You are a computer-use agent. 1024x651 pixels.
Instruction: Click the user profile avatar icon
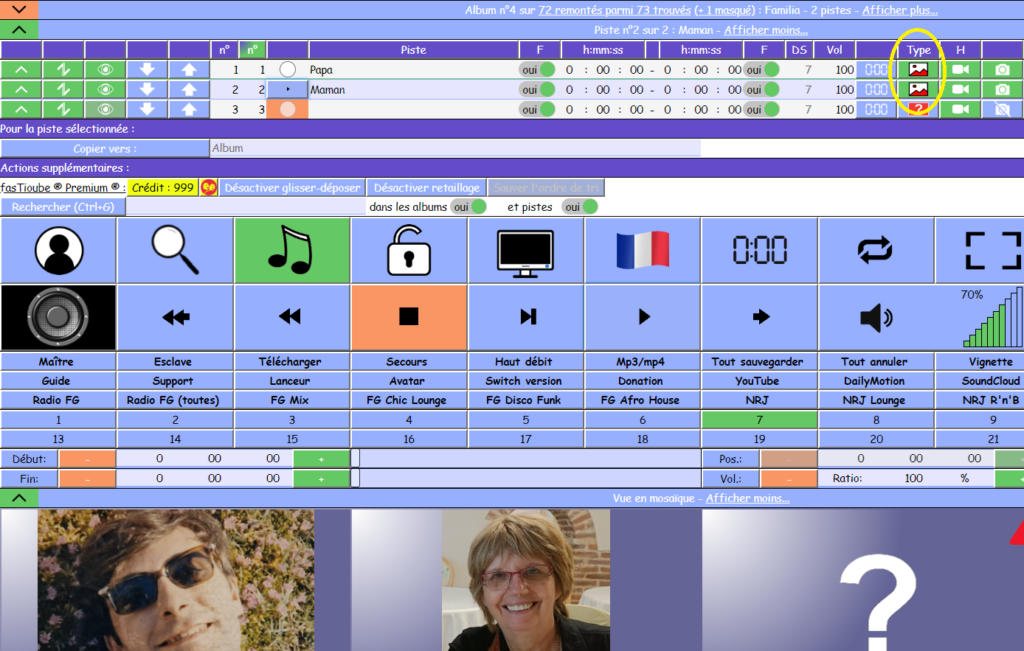pyautogui.click(x=58, y=250)
